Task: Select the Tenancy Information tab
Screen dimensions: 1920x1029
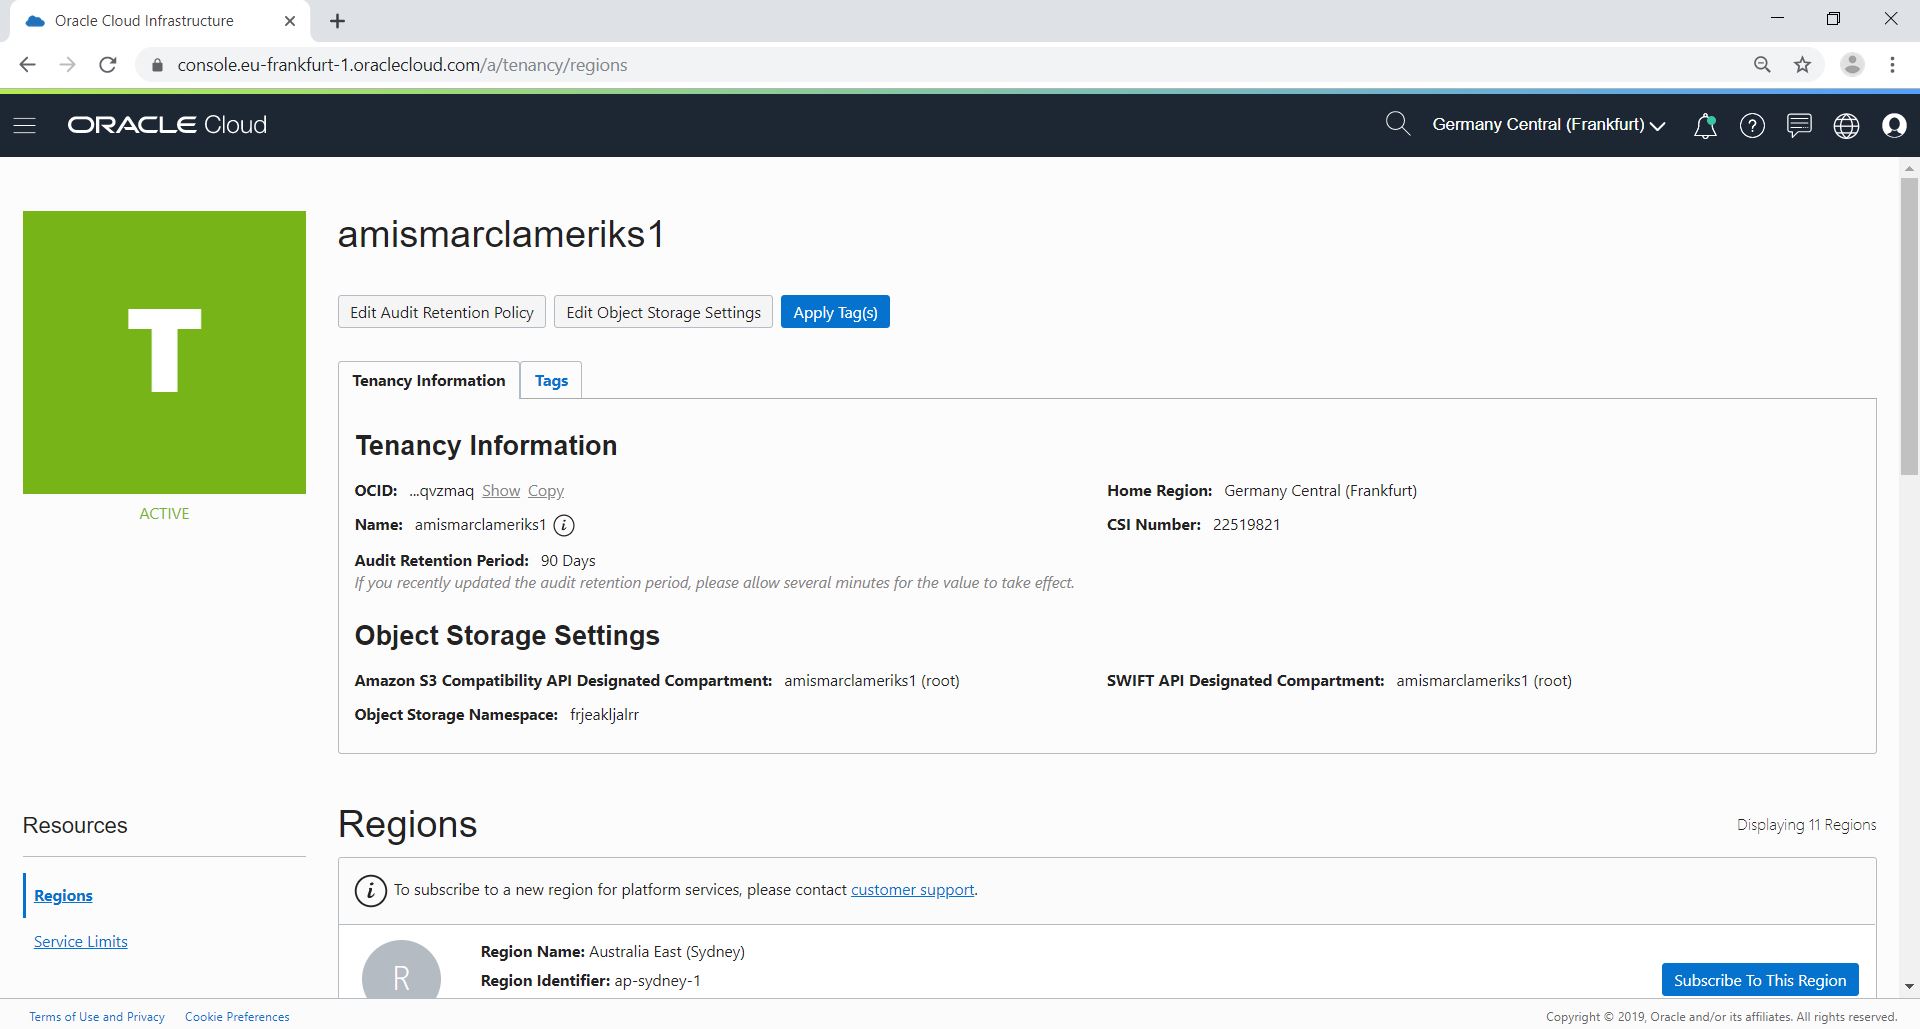Action: [428, 380]
